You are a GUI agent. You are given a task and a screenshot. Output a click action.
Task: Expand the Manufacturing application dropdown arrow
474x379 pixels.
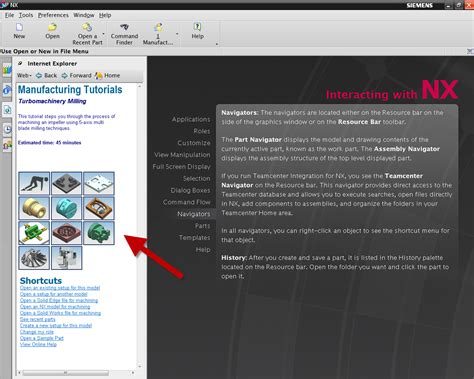(177, 34)
